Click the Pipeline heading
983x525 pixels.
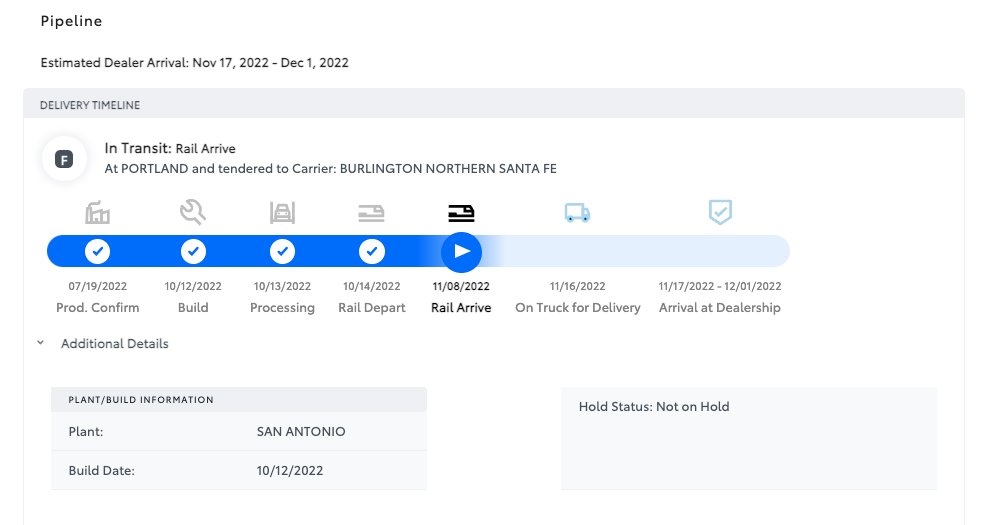pos(71,21)
